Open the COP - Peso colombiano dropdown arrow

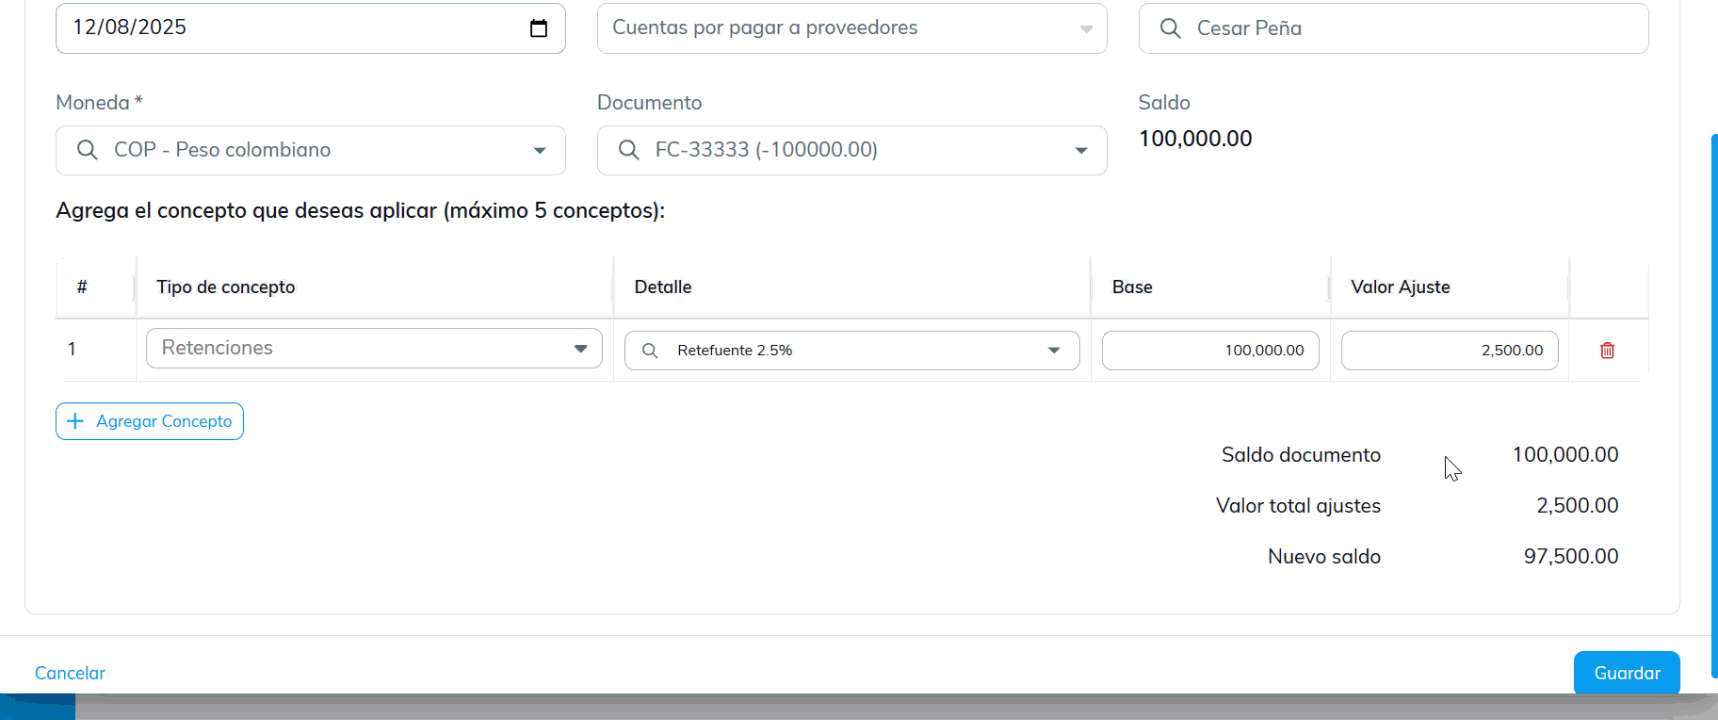pos(539,151)
